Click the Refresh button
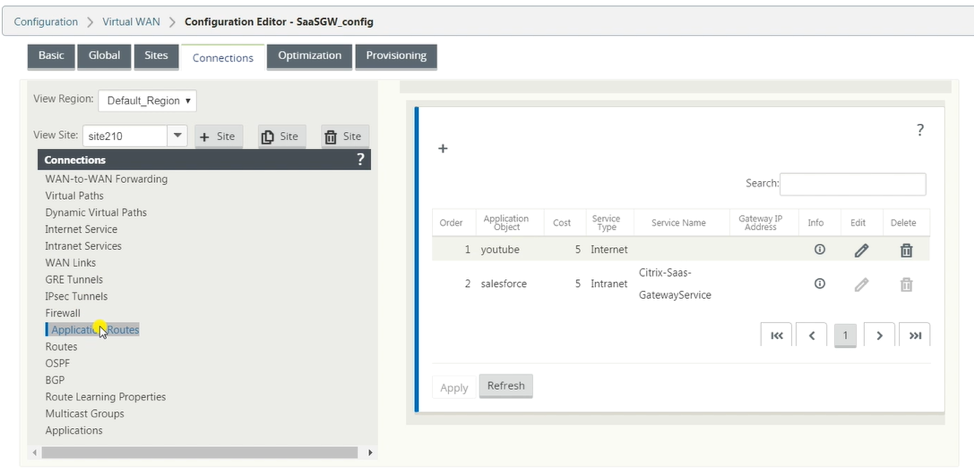Screen dimensions: 974x470 (x=506, y=386)
